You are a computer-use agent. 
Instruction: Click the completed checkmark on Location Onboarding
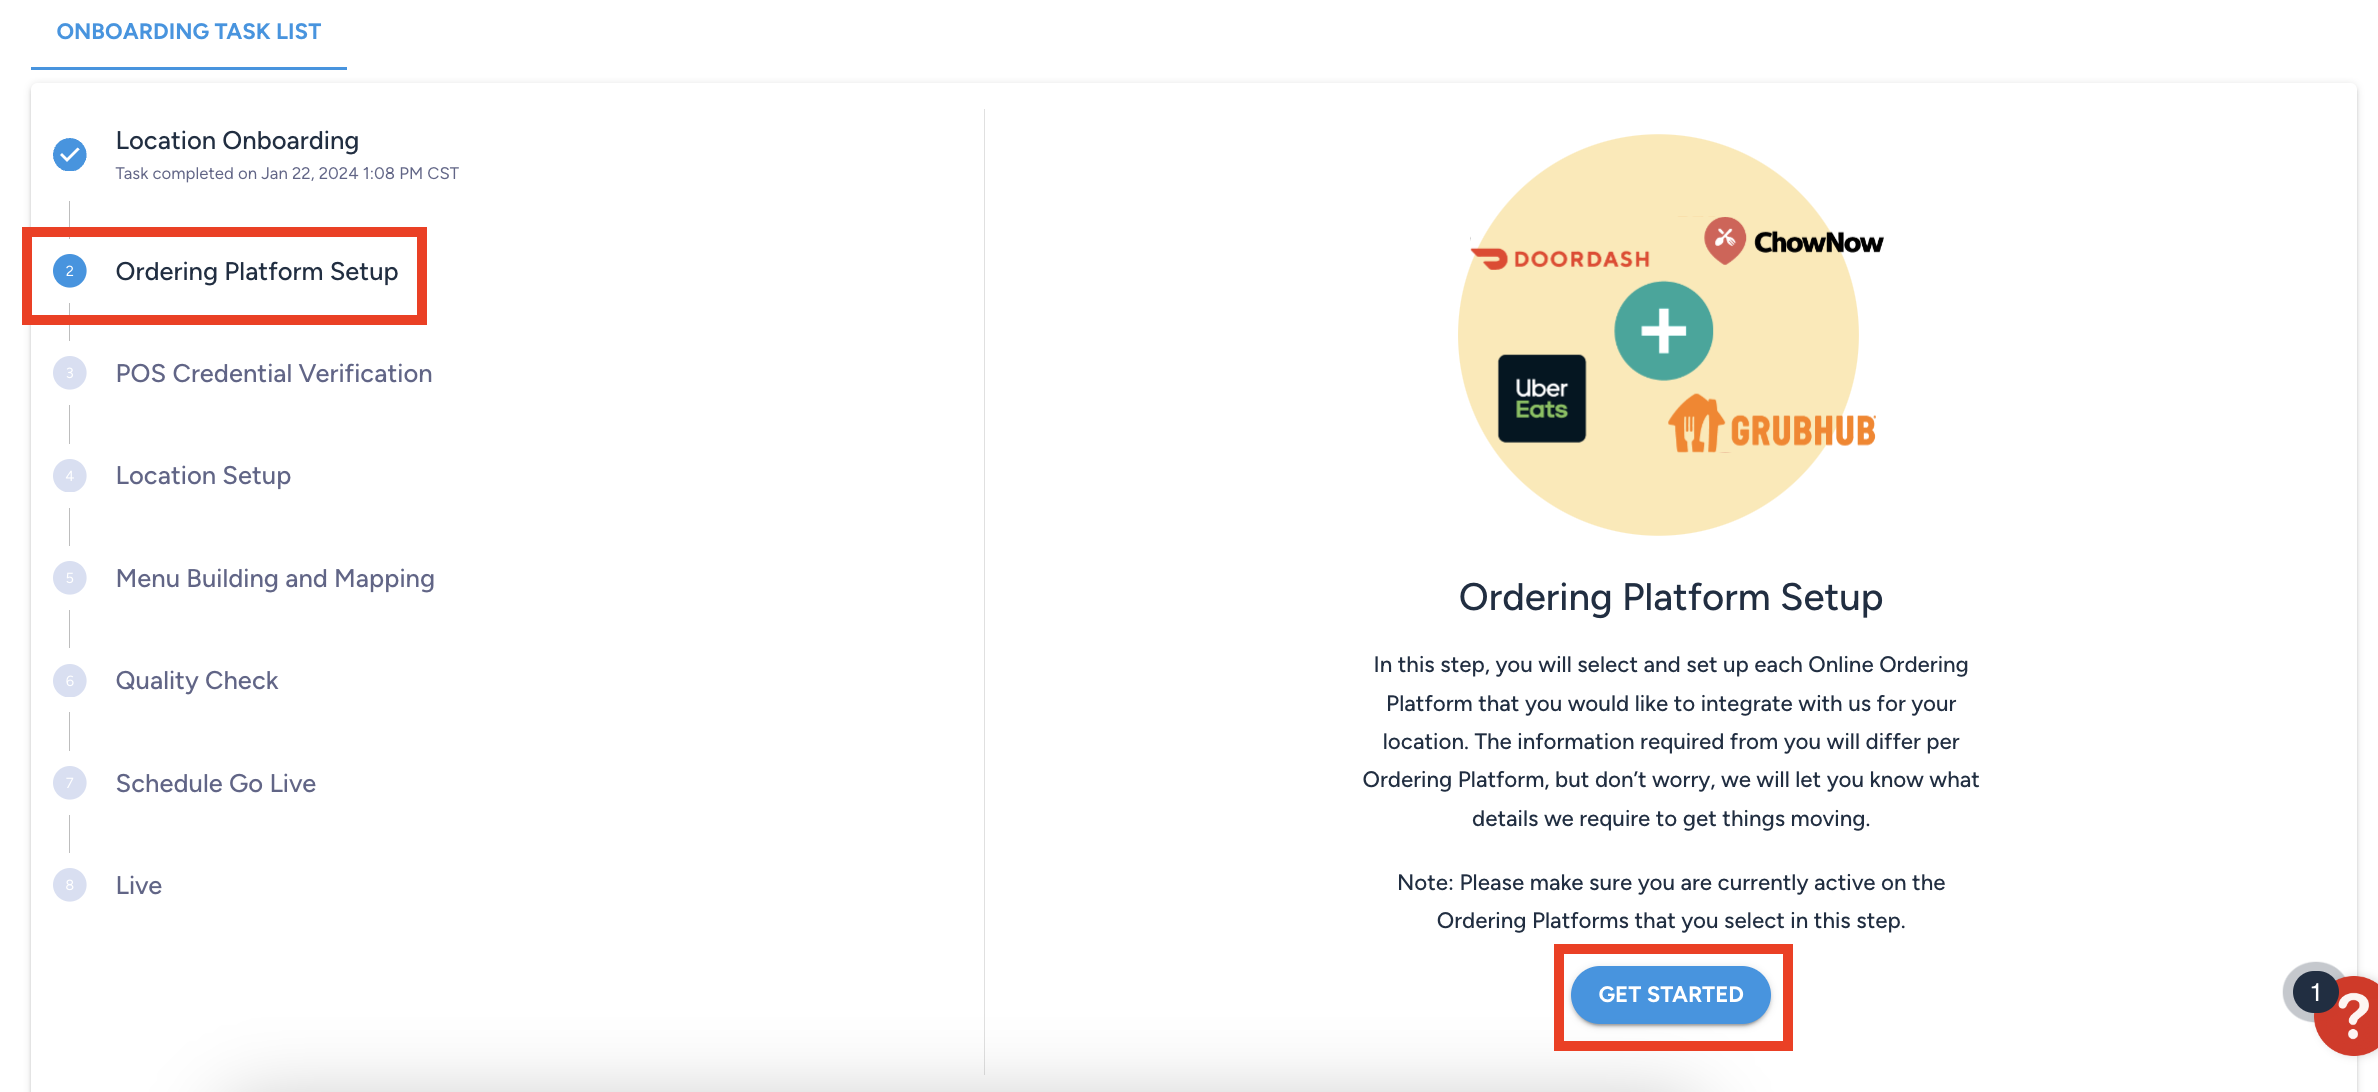click(68, 153)
